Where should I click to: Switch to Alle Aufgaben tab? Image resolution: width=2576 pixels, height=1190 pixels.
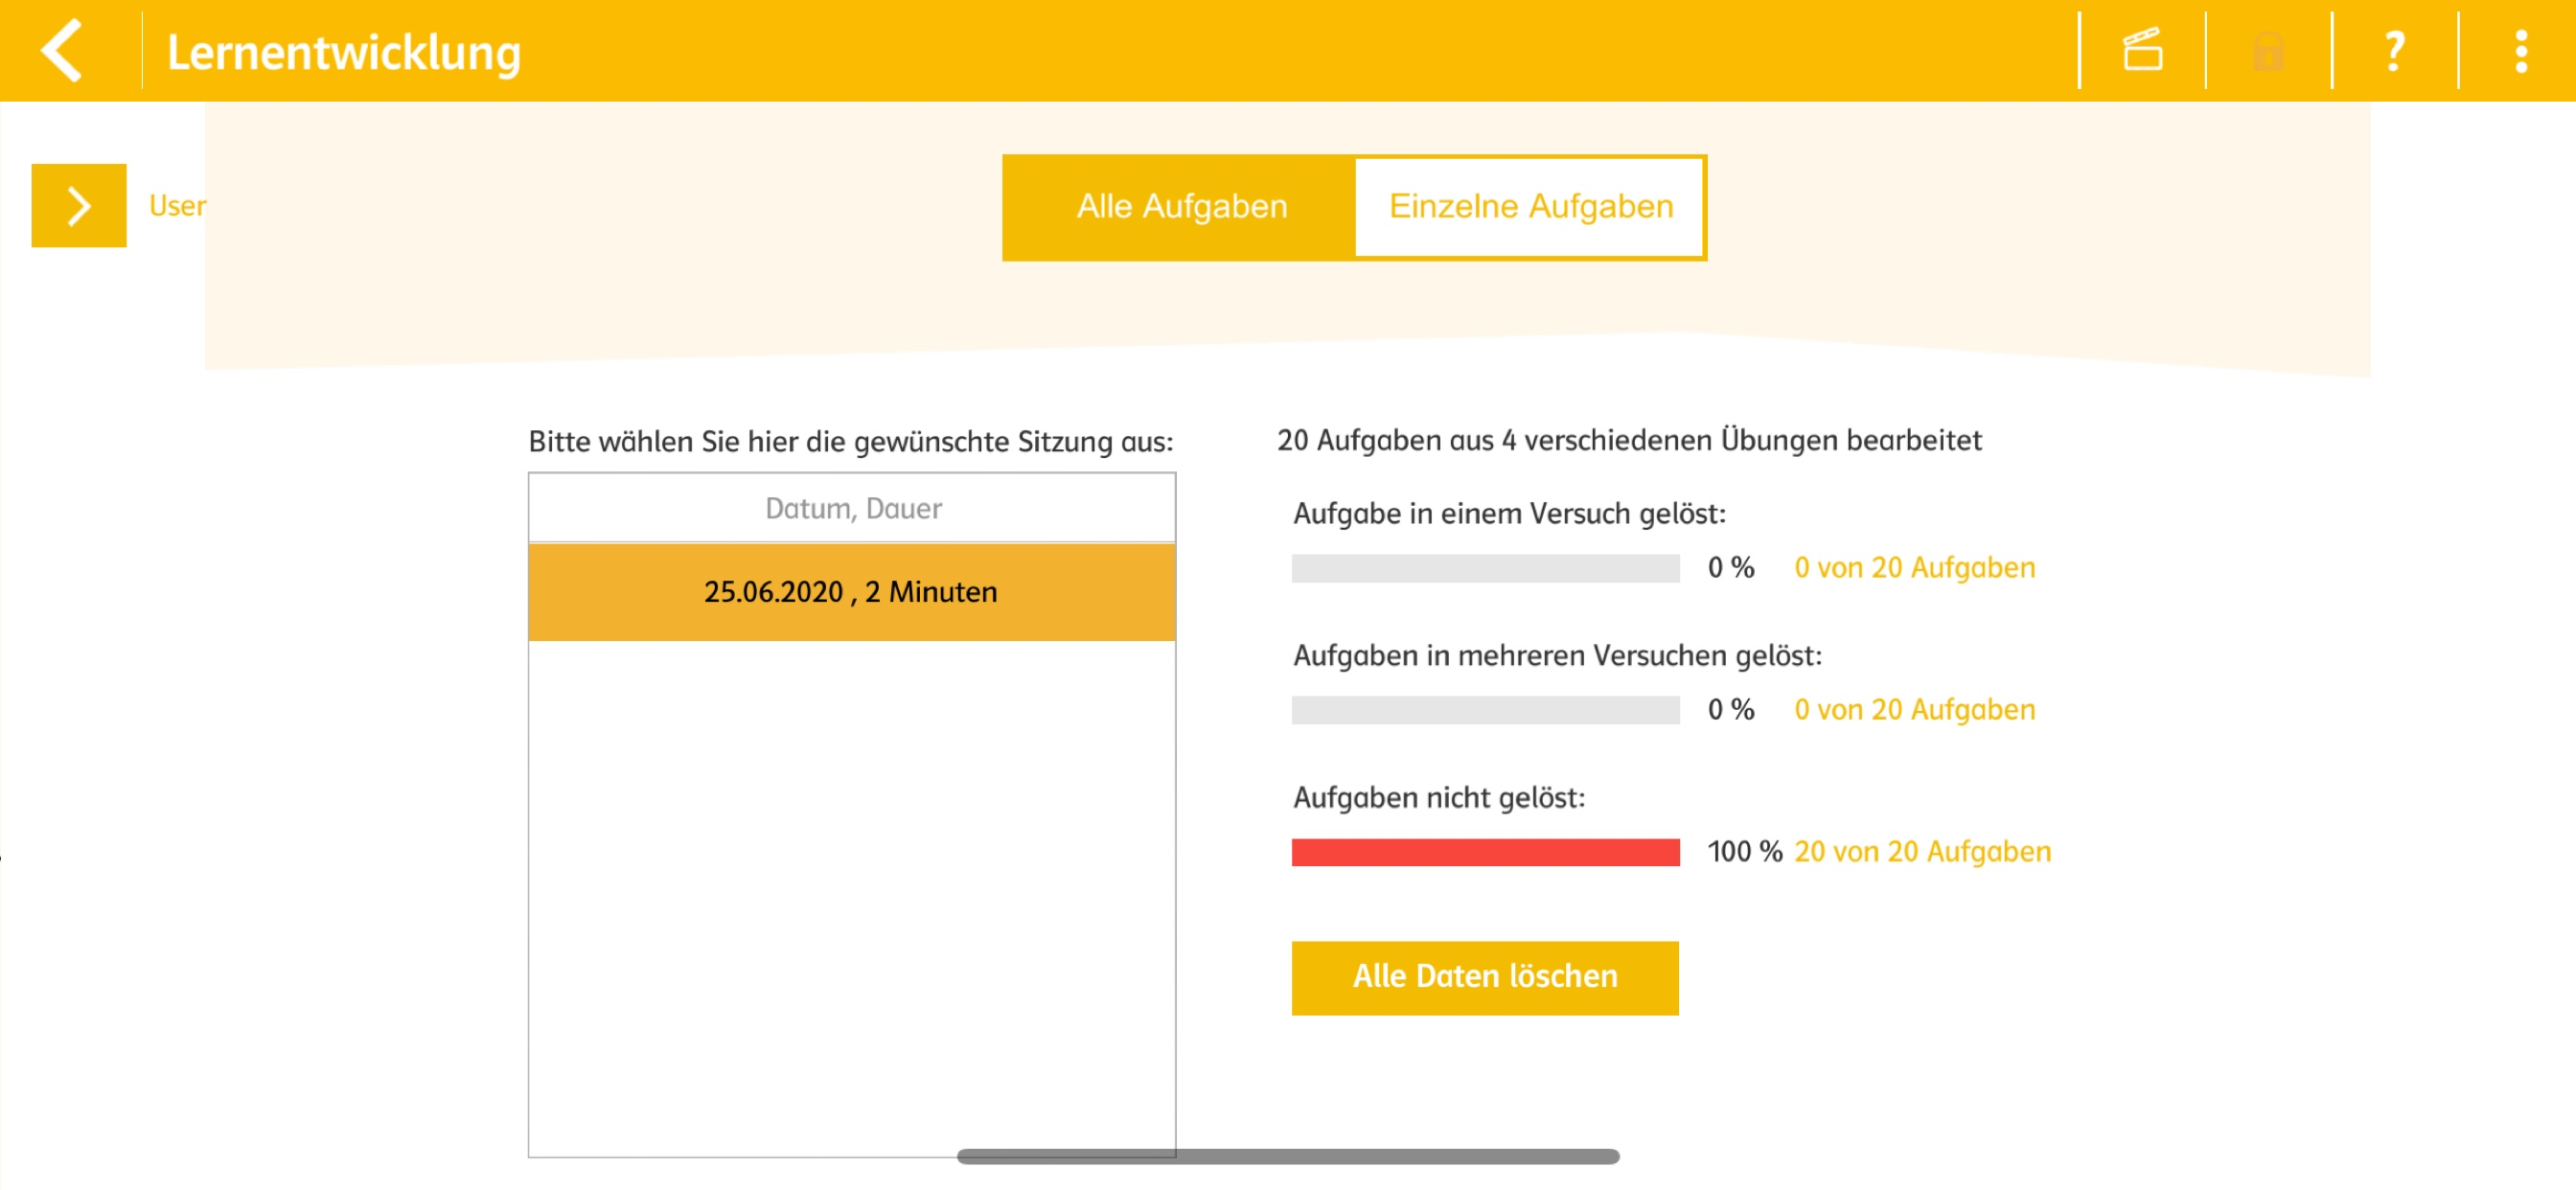1181,207
